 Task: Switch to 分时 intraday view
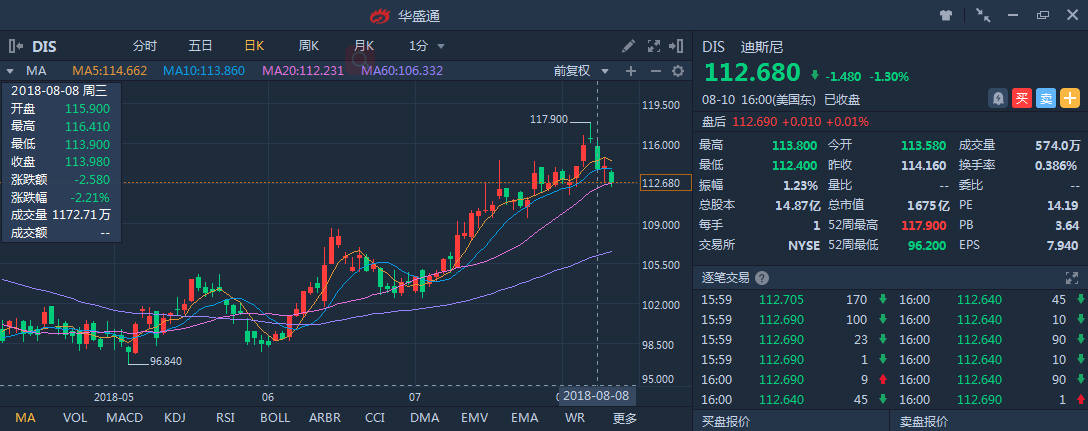145,47
